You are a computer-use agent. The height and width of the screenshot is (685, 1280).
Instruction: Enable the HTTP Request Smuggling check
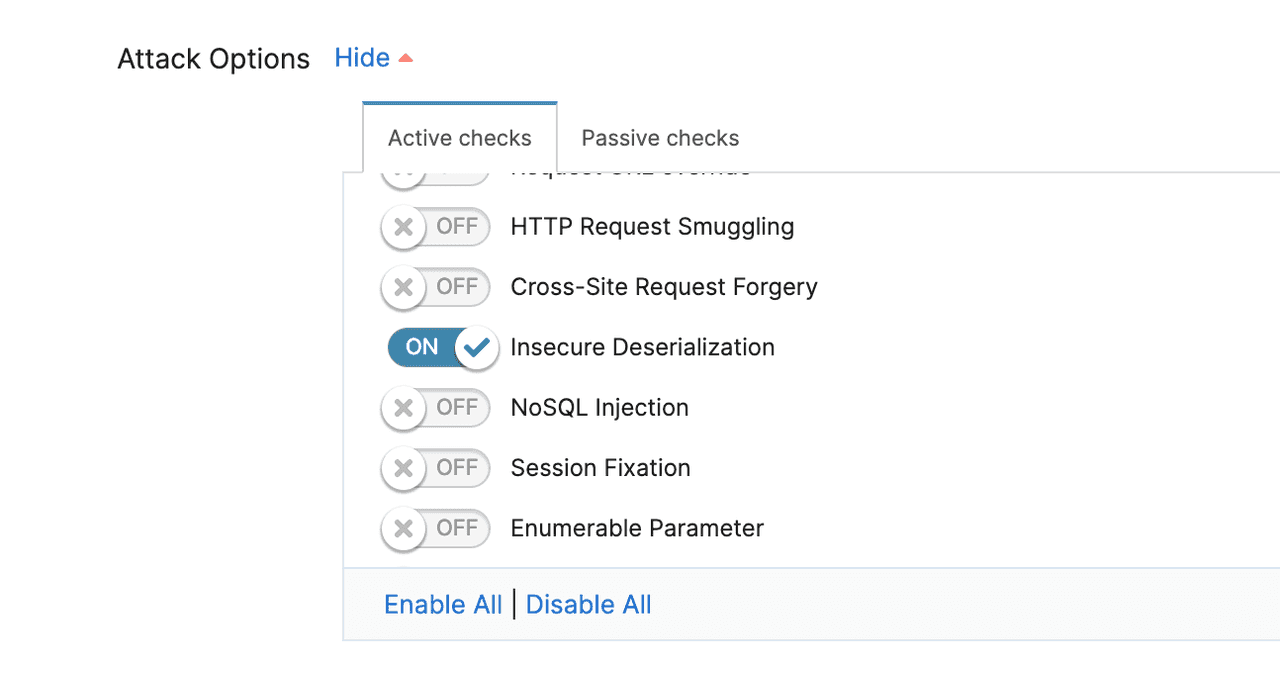(435, 227)
